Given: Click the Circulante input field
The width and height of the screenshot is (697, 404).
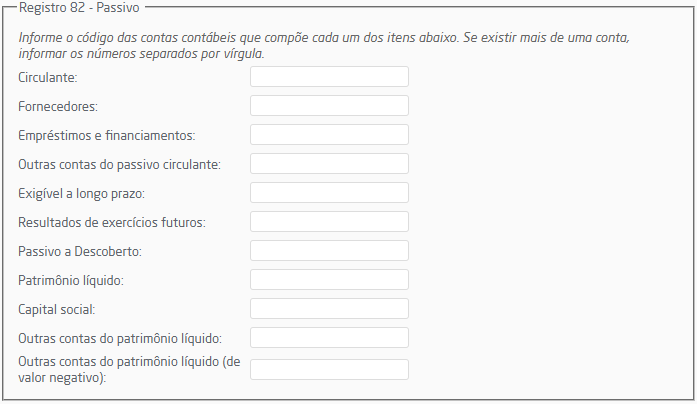Looking at the screenshot, I should pyautogui.click(x=329, y=77).
